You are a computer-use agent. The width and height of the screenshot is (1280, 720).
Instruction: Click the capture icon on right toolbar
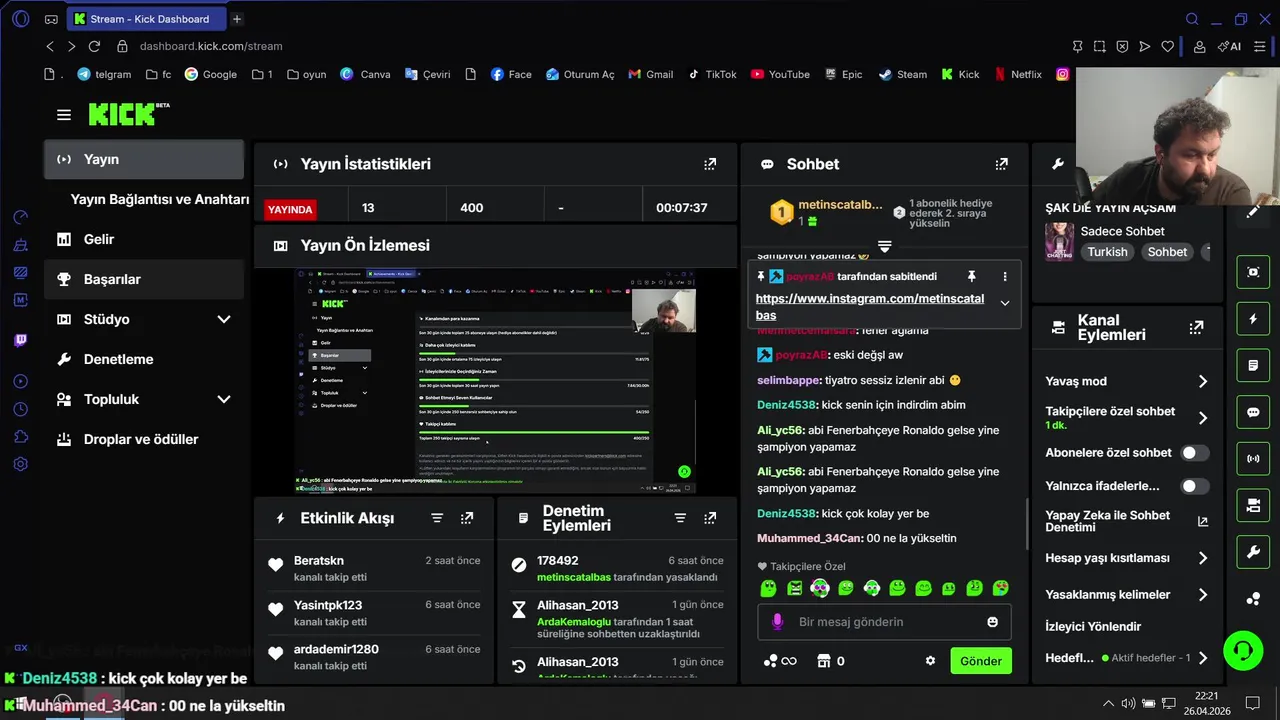tap(1253, 272)
